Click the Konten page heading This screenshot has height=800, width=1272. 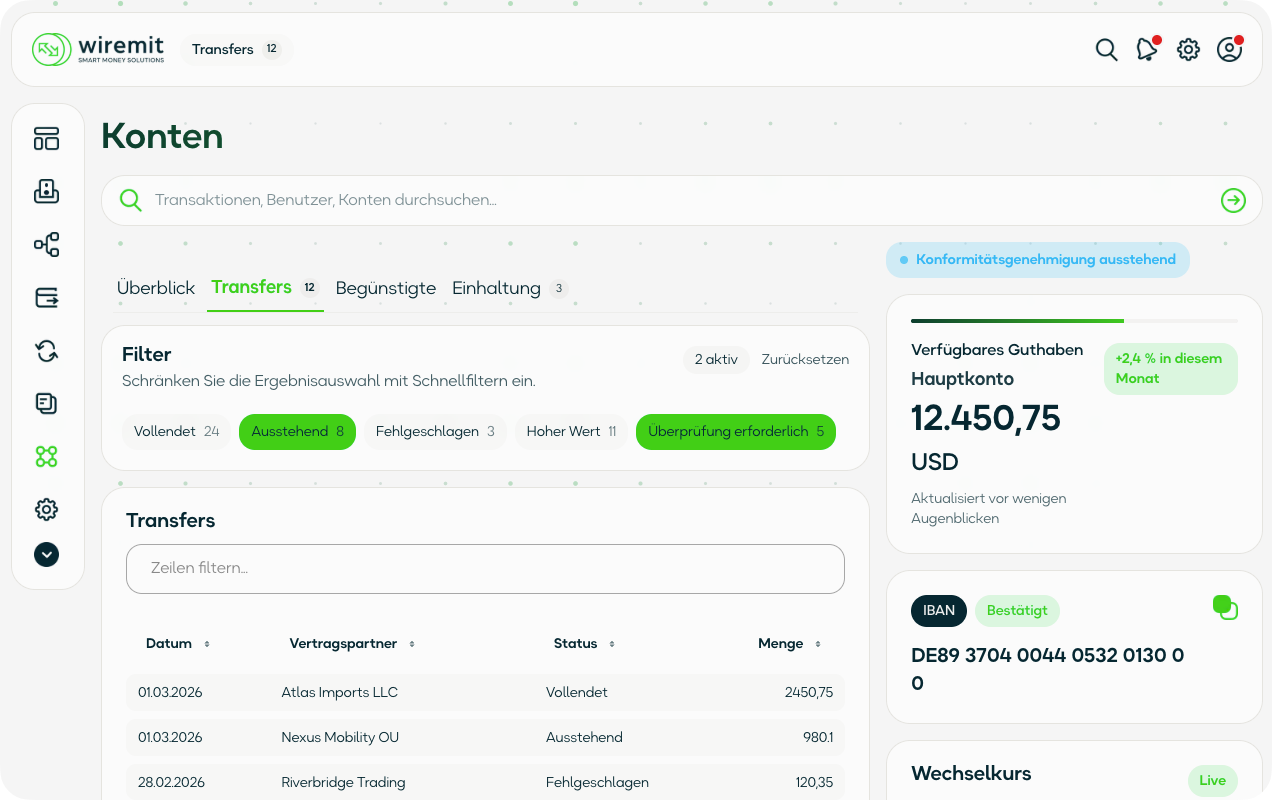[x=162, y=136]
